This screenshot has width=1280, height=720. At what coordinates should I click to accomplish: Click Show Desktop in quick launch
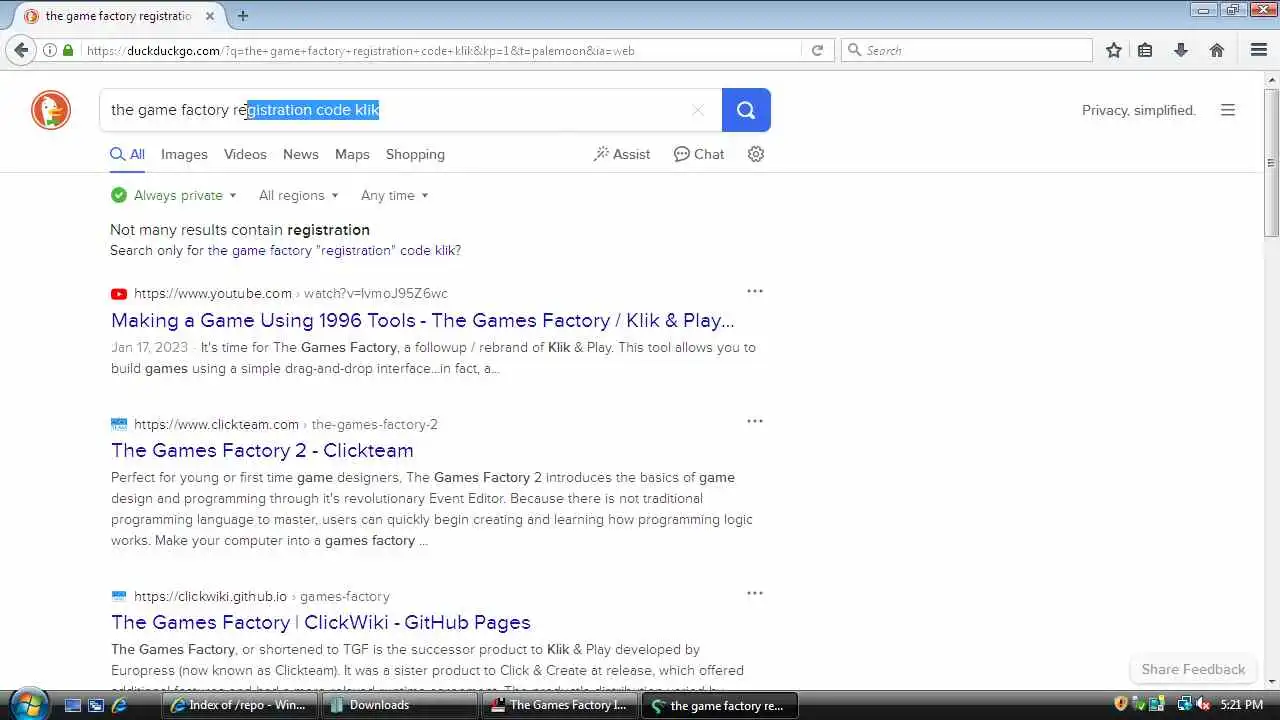click(72, 705)
